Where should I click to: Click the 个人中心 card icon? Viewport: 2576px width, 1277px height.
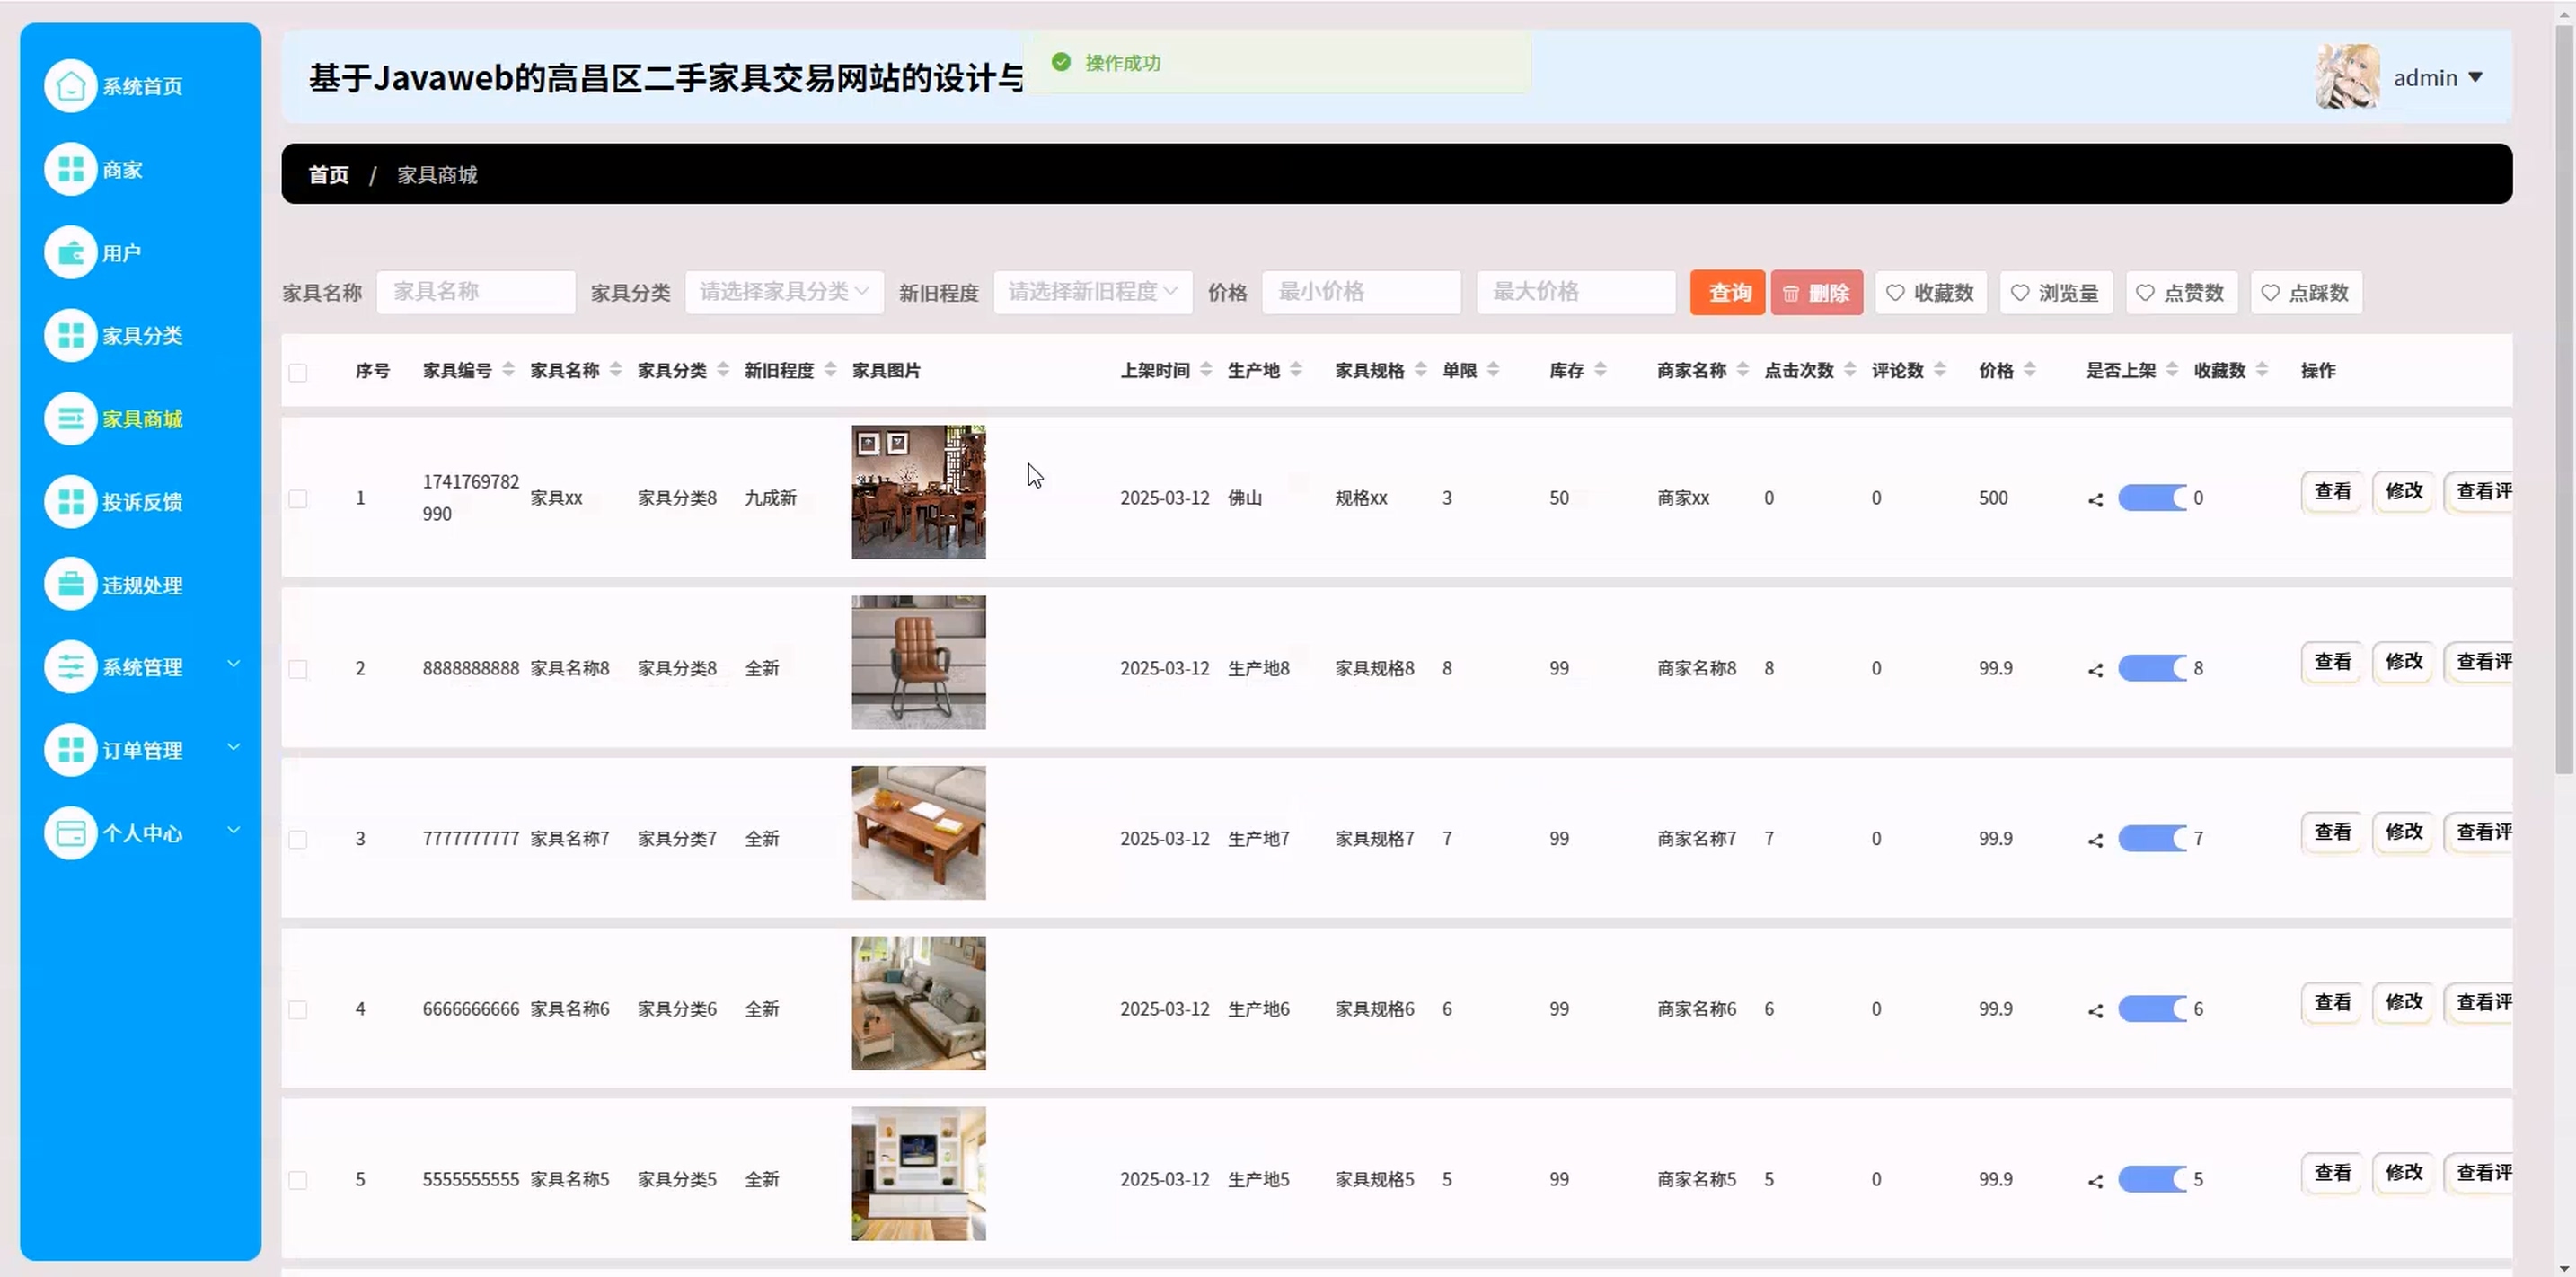coord(70,832)
